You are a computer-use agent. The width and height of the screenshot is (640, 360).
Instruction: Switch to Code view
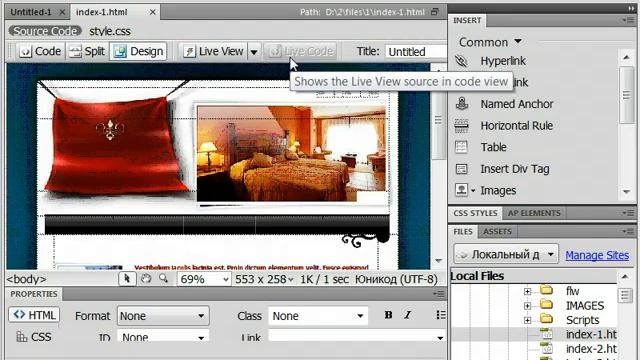point(40,51)
